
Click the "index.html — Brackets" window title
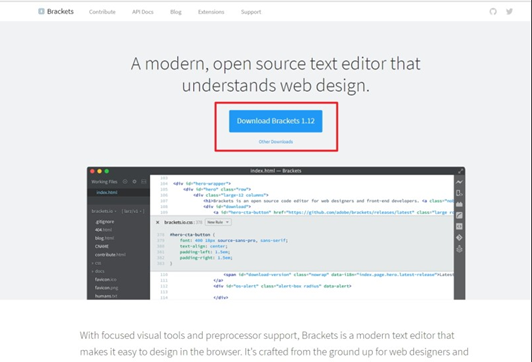276,171
